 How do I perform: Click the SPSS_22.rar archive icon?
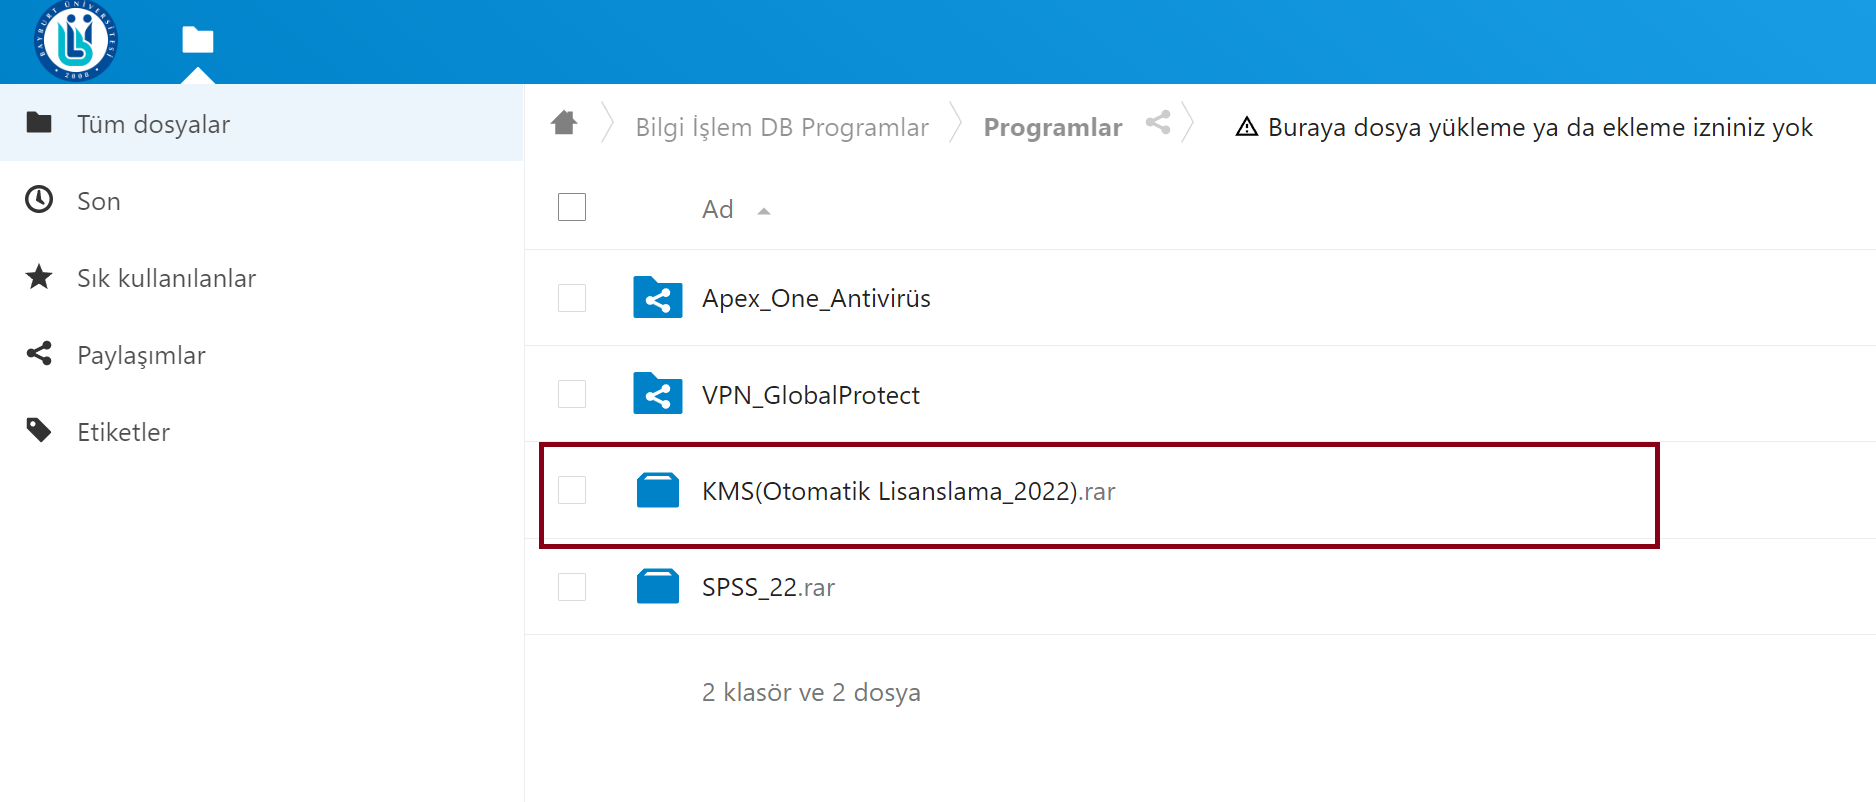[x=657, y=586]
